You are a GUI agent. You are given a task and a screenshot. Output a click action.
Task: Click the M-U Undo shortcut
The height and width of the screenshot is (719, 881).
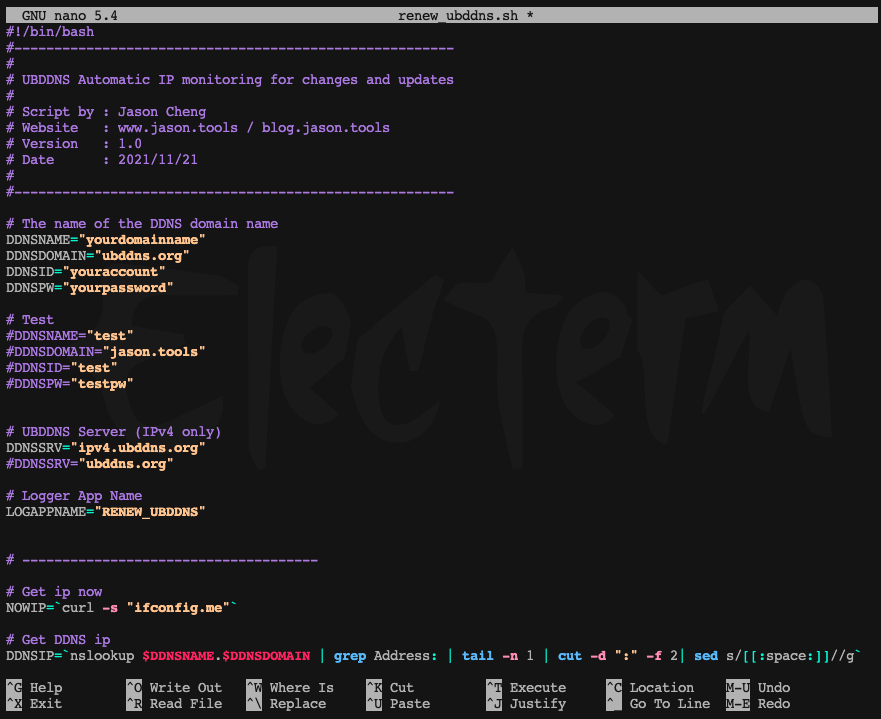pos(758,688)
